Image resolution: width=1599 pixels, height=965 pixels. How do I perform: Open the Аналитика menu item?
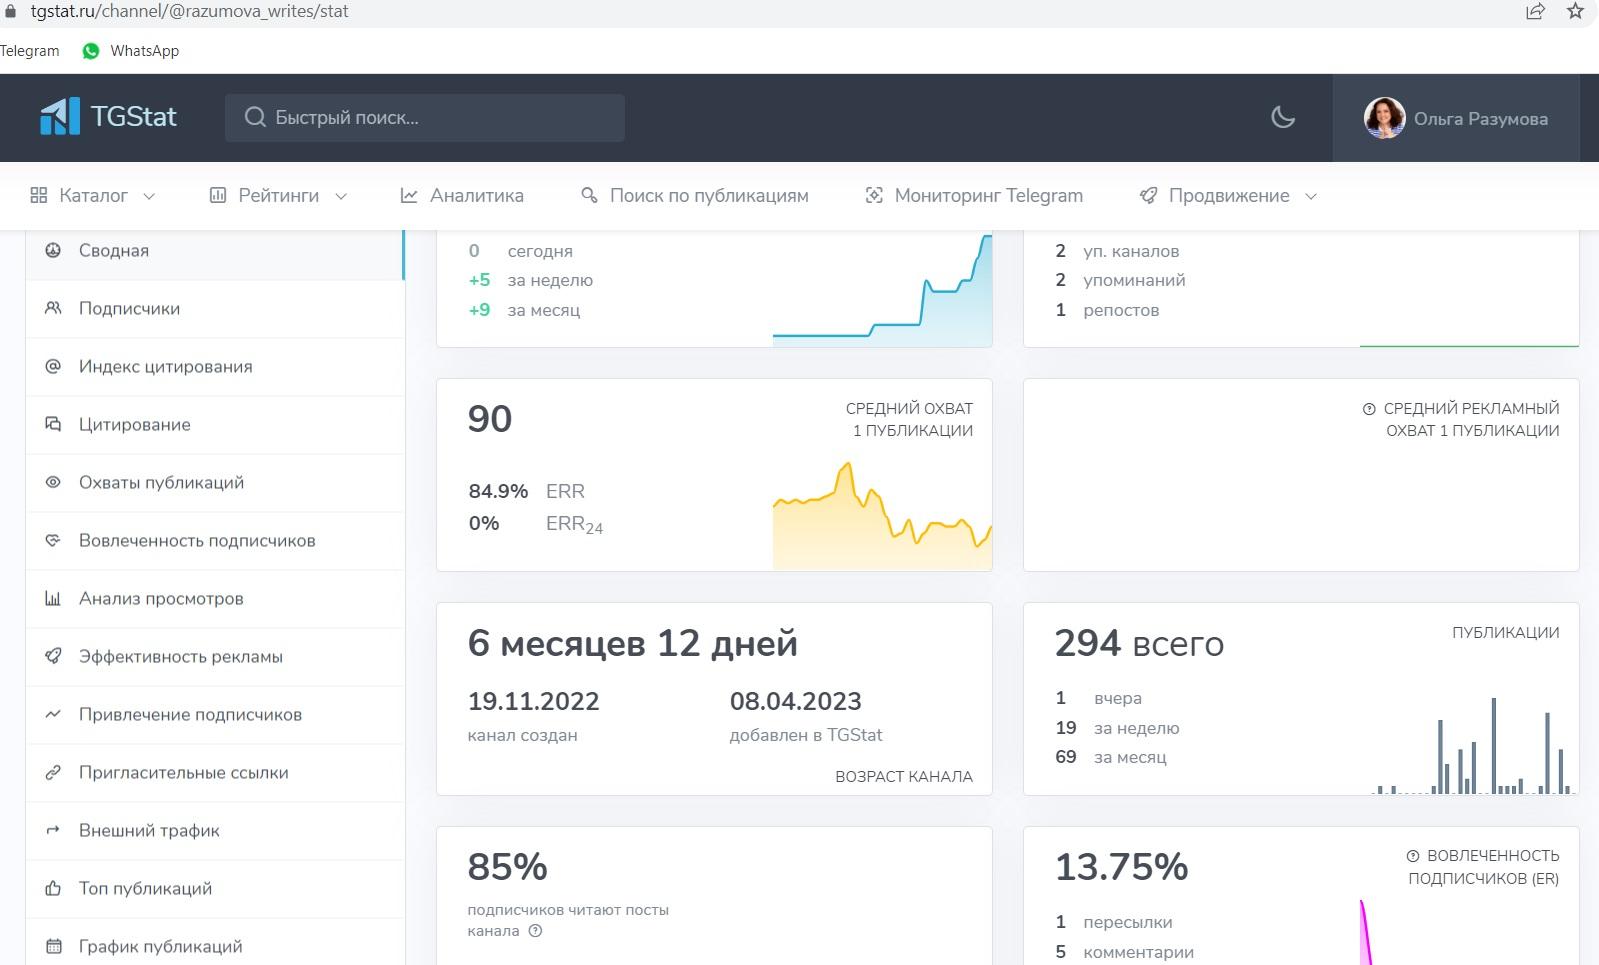tap(462, 196)
